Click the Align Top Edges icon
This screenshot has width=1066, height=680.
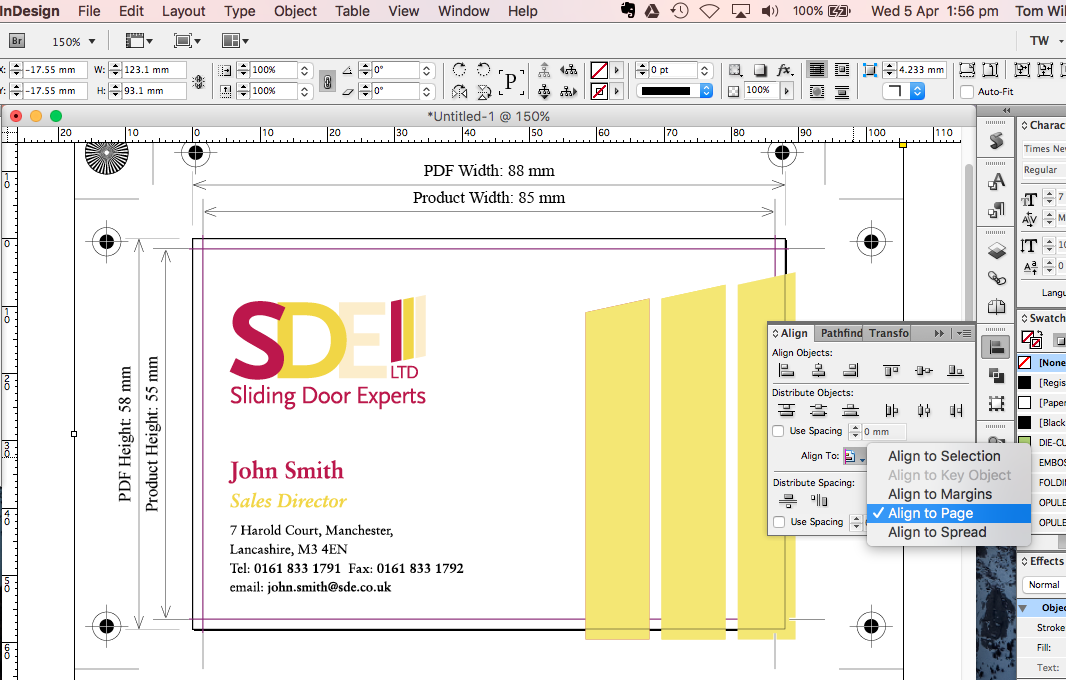[891, 370]
